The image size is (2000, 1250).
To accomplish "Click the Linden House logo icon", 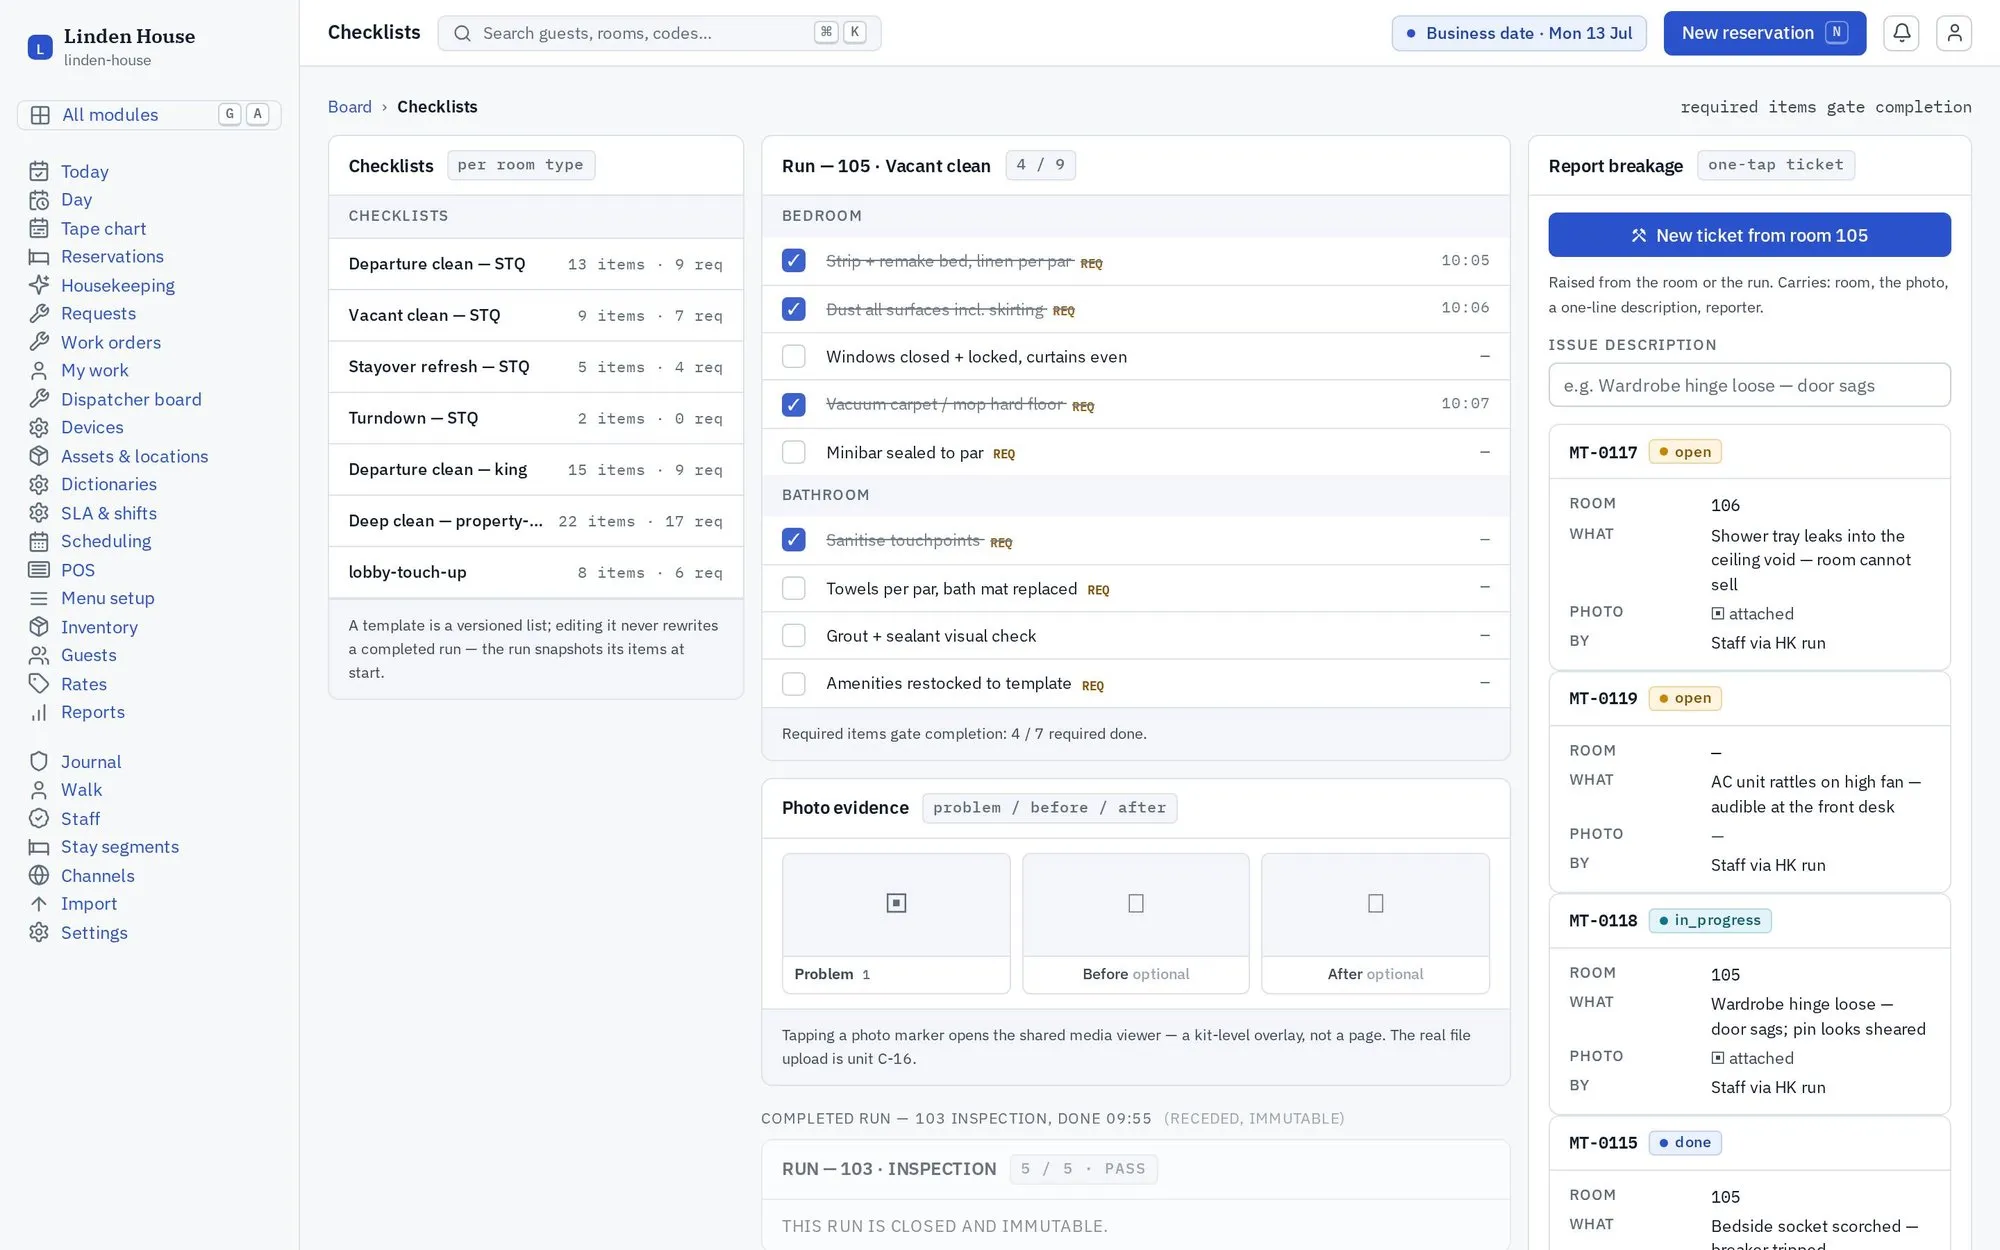I will point(40,47).
